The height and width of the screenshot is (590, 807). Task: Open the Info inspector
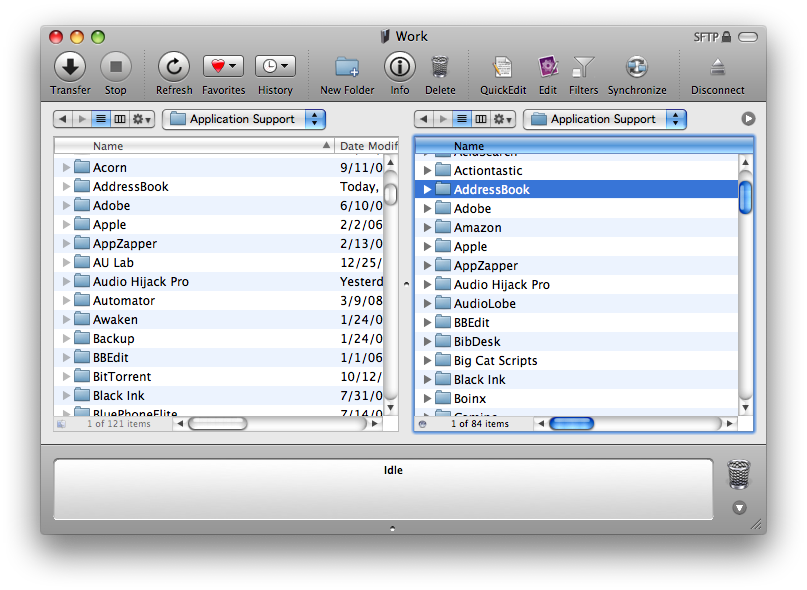pos(400,66)
